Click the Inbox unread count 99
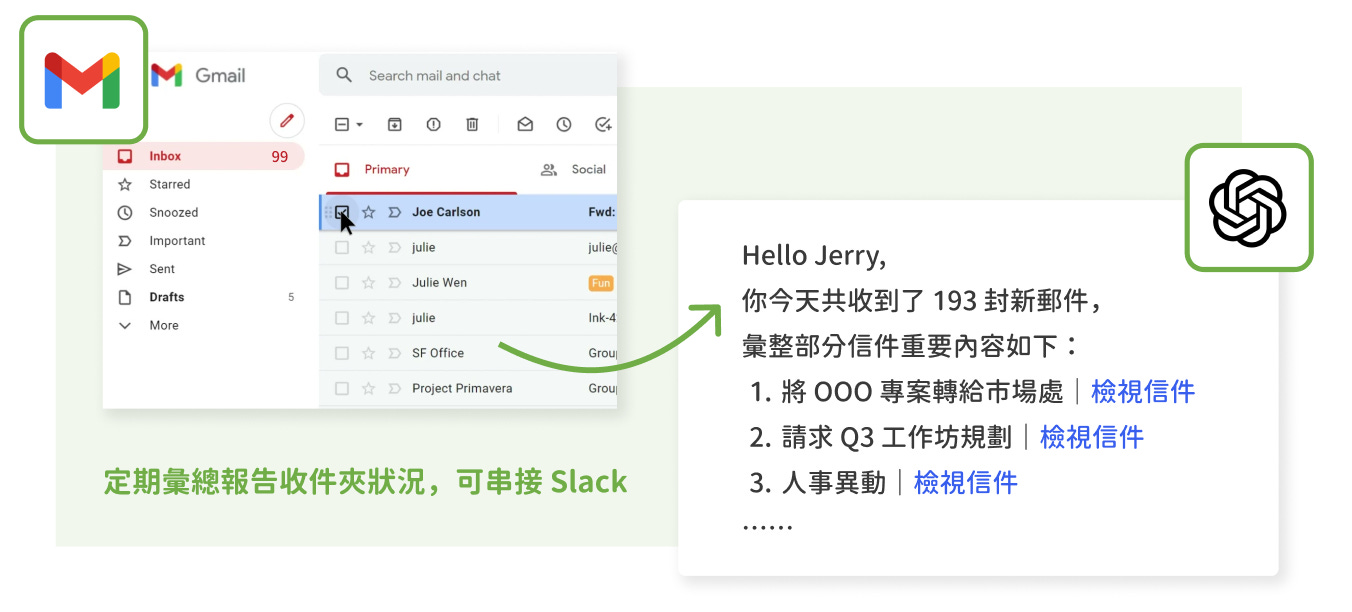The image size is (1352, 612). tap(280, 156)
